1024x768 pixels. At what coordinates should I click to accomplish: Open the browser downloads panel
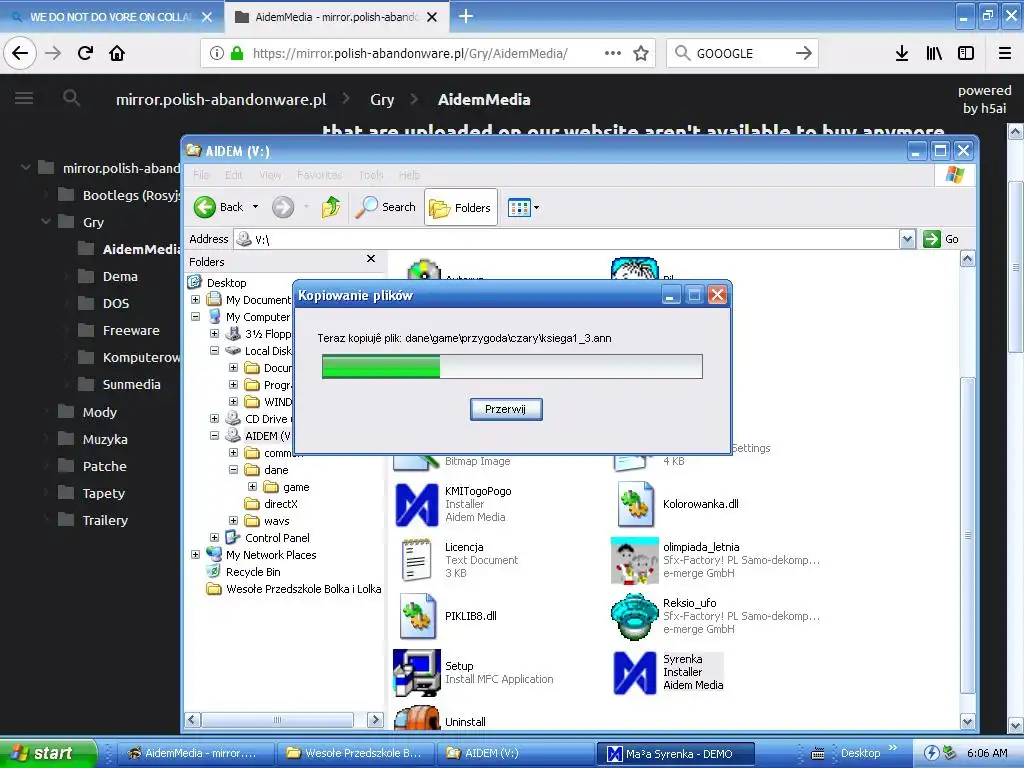tap(902, 53)
